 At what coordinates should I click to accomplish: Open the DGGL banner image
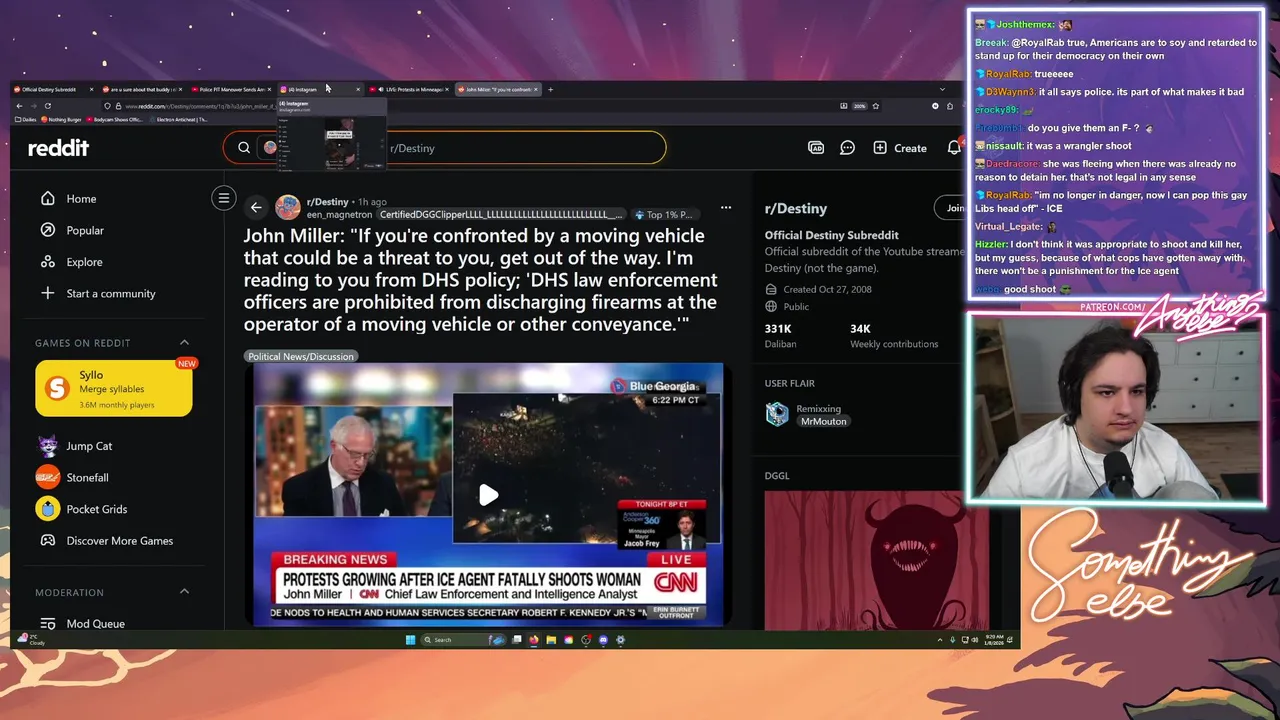pyautogui.click(x=864, y=560)
